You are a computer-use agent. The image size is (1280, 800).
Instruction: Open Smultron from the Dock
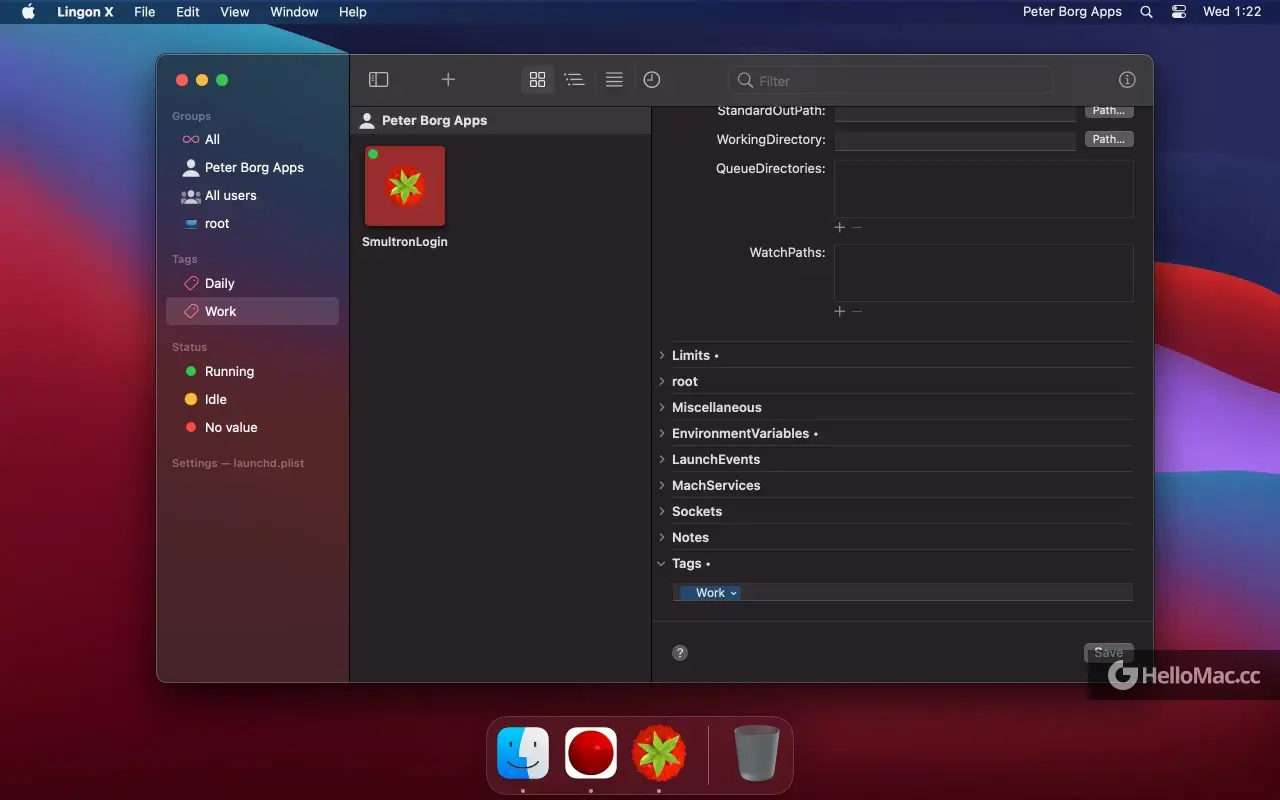click(658, 753)
